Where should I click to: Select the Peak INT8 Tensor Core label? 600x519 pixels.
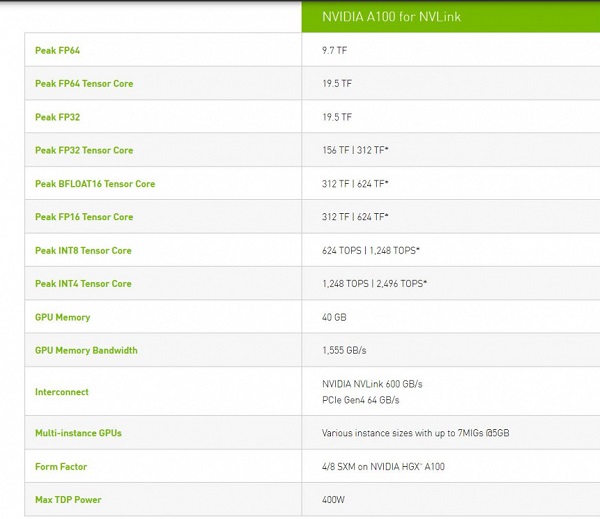[83, 251]
